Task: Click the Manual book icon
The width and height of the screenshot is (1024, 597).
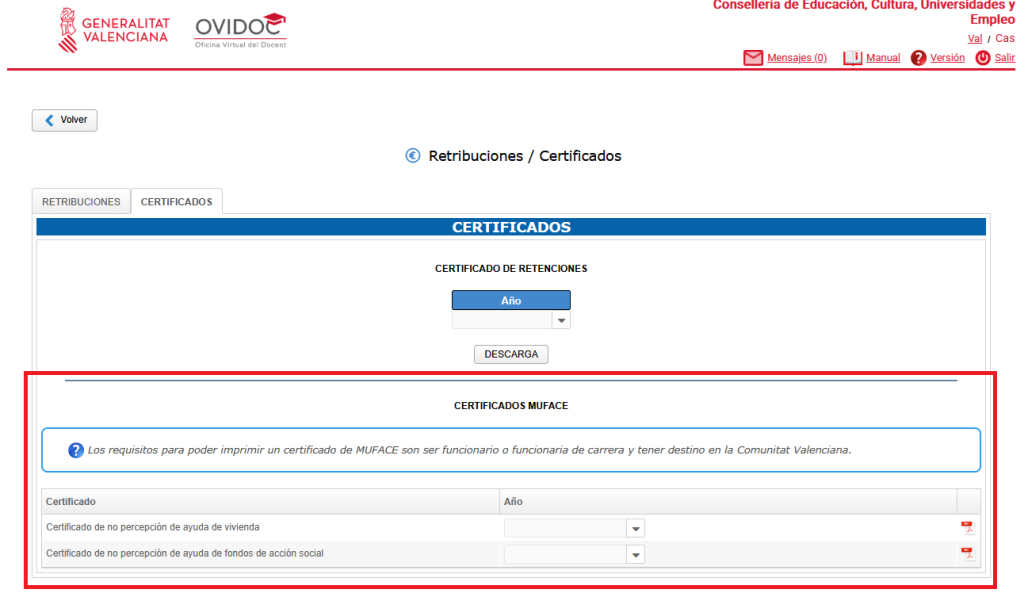Action: click(852, 58)
